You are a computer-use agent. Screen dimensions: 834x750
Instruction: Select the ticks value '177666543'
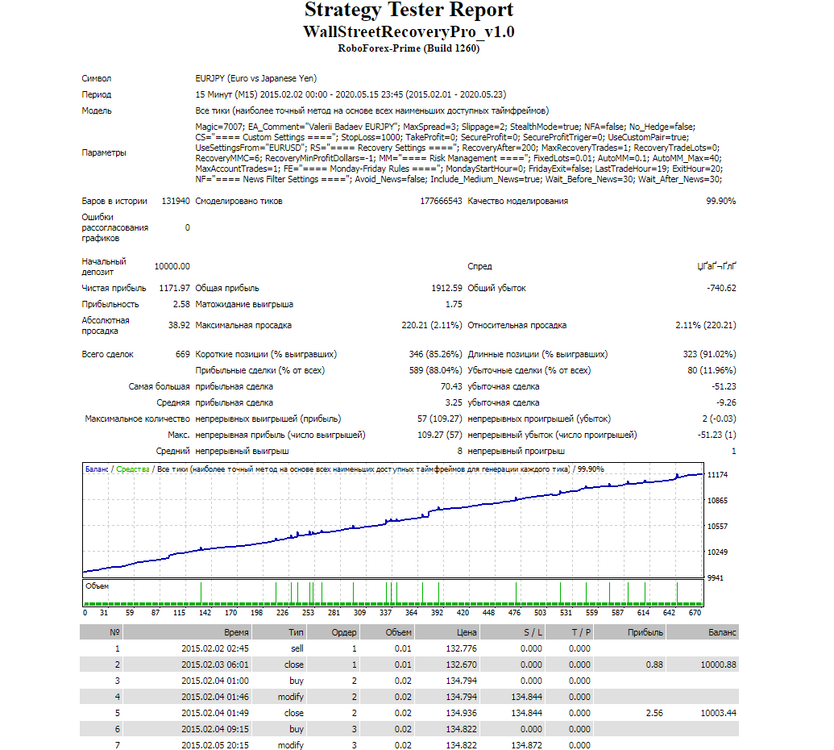point(441,201)
